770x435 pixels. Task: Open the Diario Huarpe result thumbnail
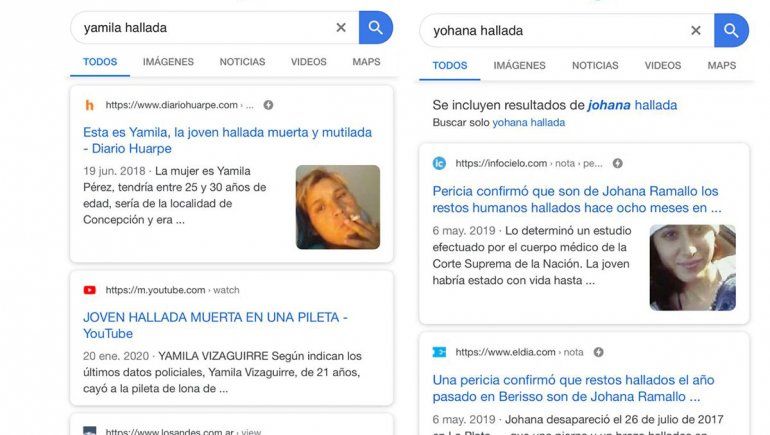pyautogui.click(x=338, y=207)
